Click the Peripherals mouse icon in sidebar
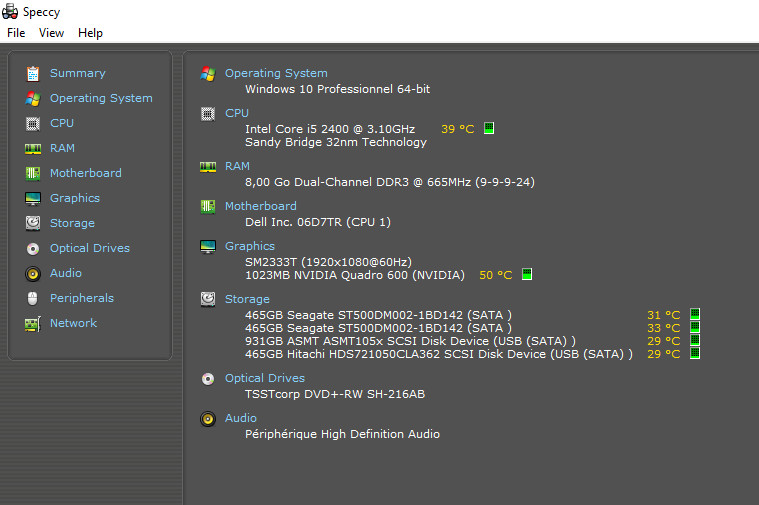 pyautogui.click(x=33, y=298)
